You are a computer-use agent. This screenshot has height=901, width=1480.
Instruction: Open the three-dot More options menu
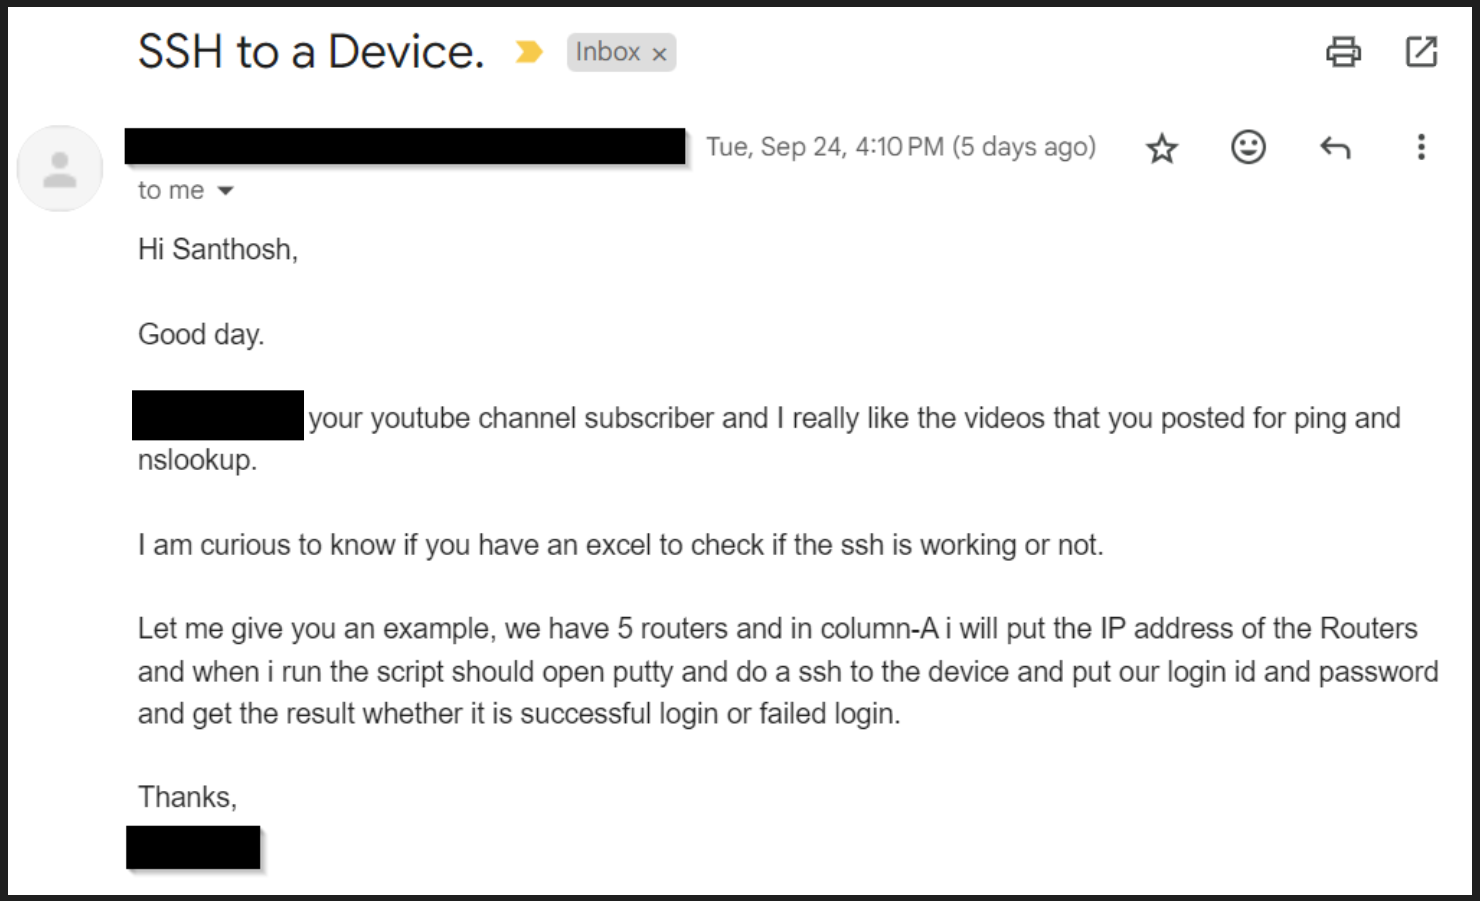1421,148
